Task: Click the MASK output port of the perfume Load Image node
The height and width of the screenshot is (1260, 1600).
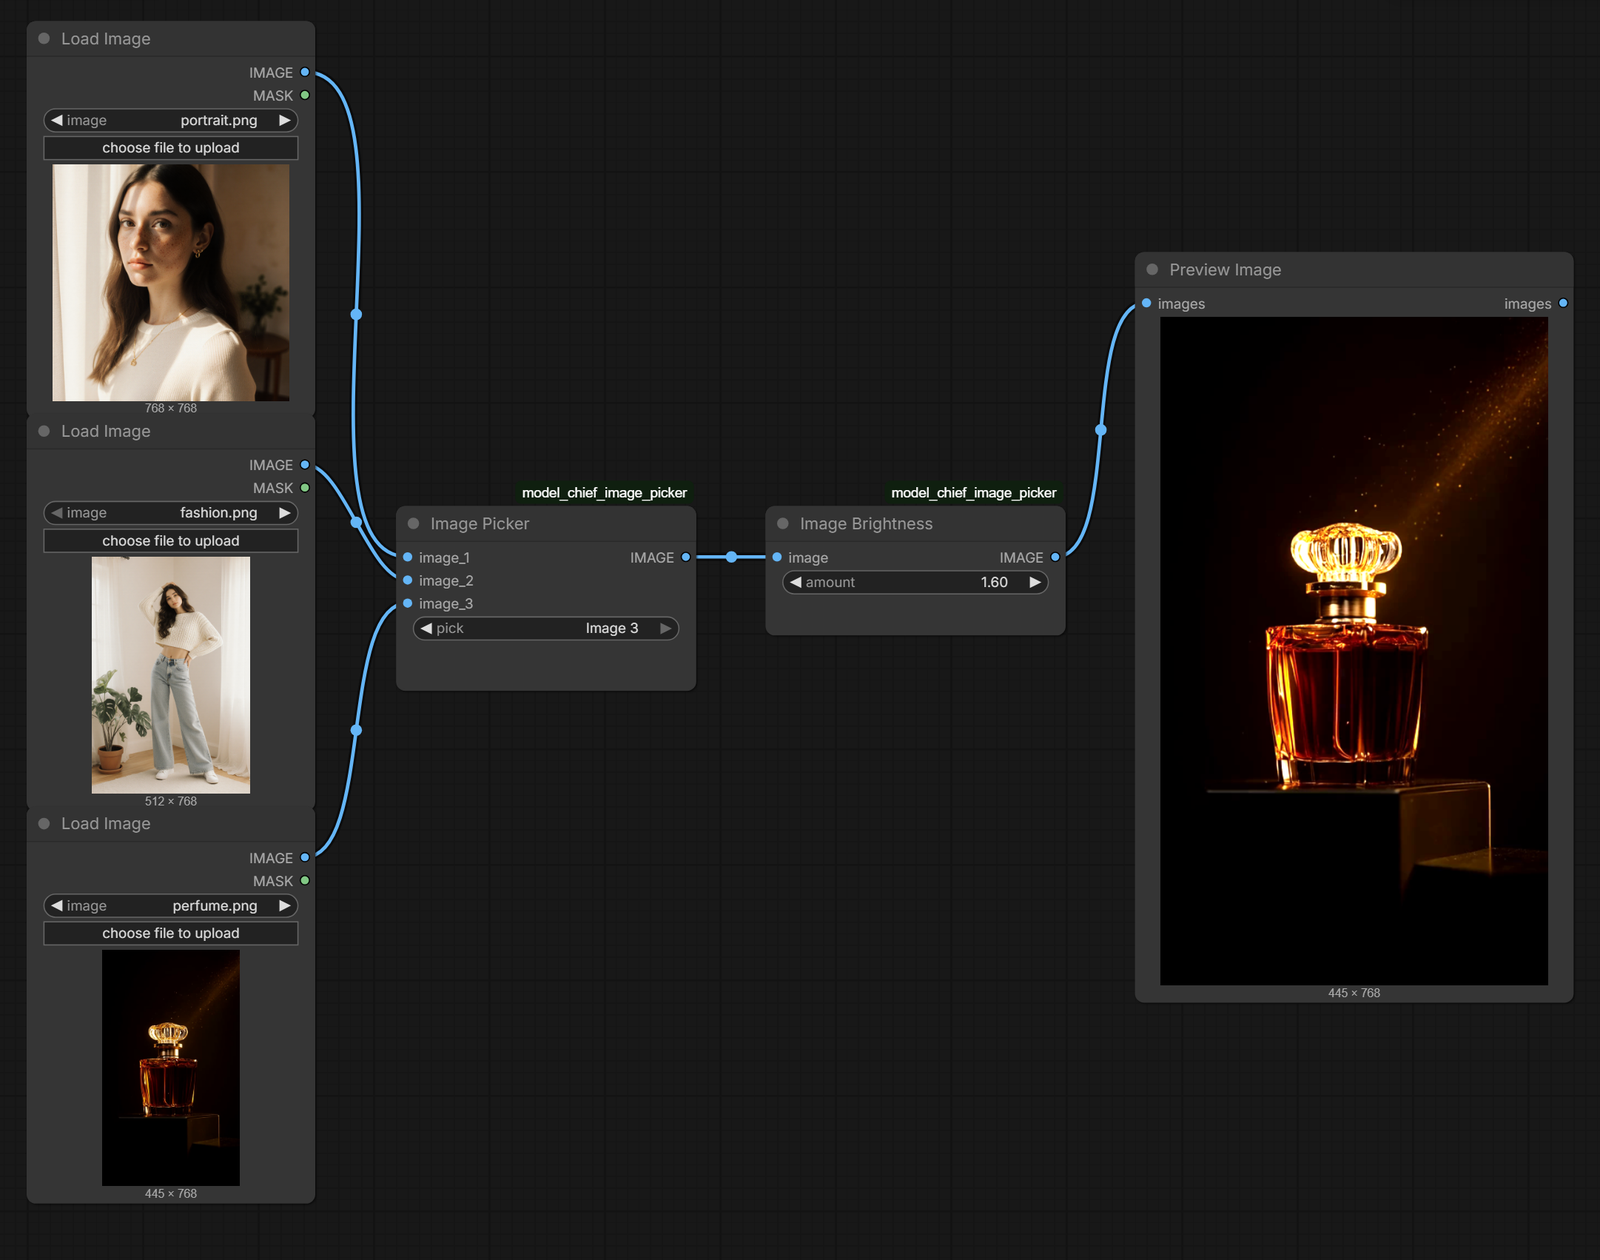Action: [x=305, y=881]
